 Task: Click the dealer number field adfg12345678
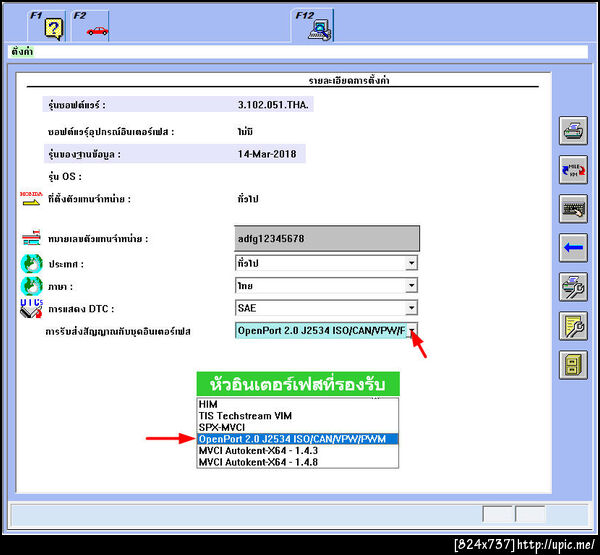[327, 238]
